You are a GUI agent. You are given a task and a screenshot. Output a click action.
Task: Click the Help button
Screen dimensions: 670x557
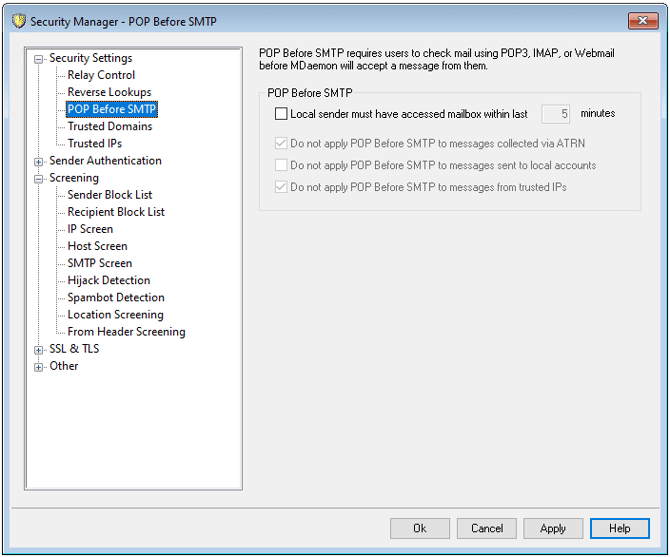tap(619, 528)
